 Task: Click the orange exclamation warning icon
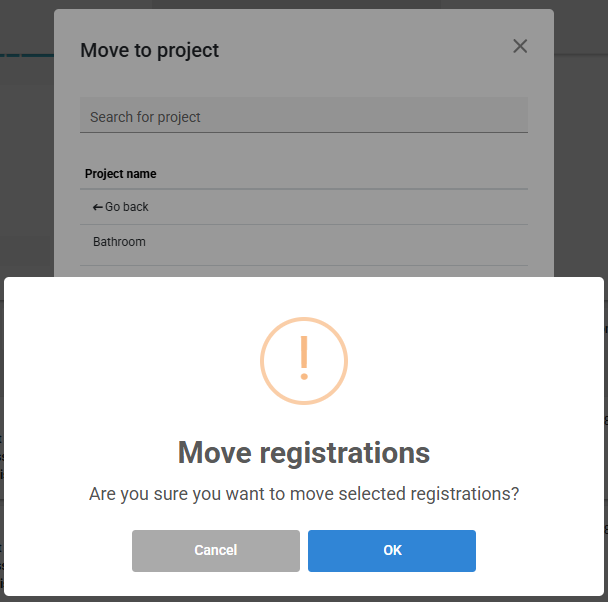coord(304,361)
